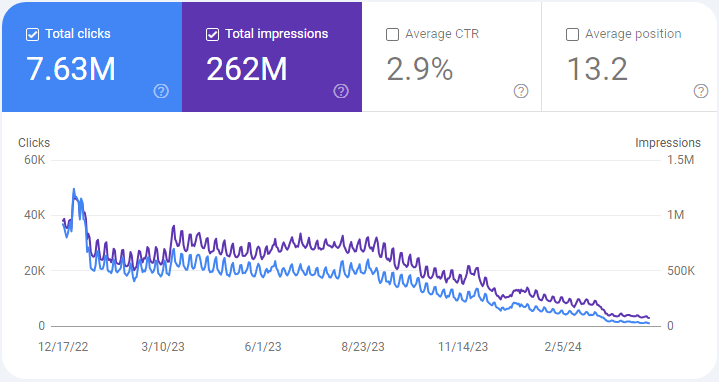Click the 6/1/23 date label
The image size is (719, 382).
coord(263,347)
